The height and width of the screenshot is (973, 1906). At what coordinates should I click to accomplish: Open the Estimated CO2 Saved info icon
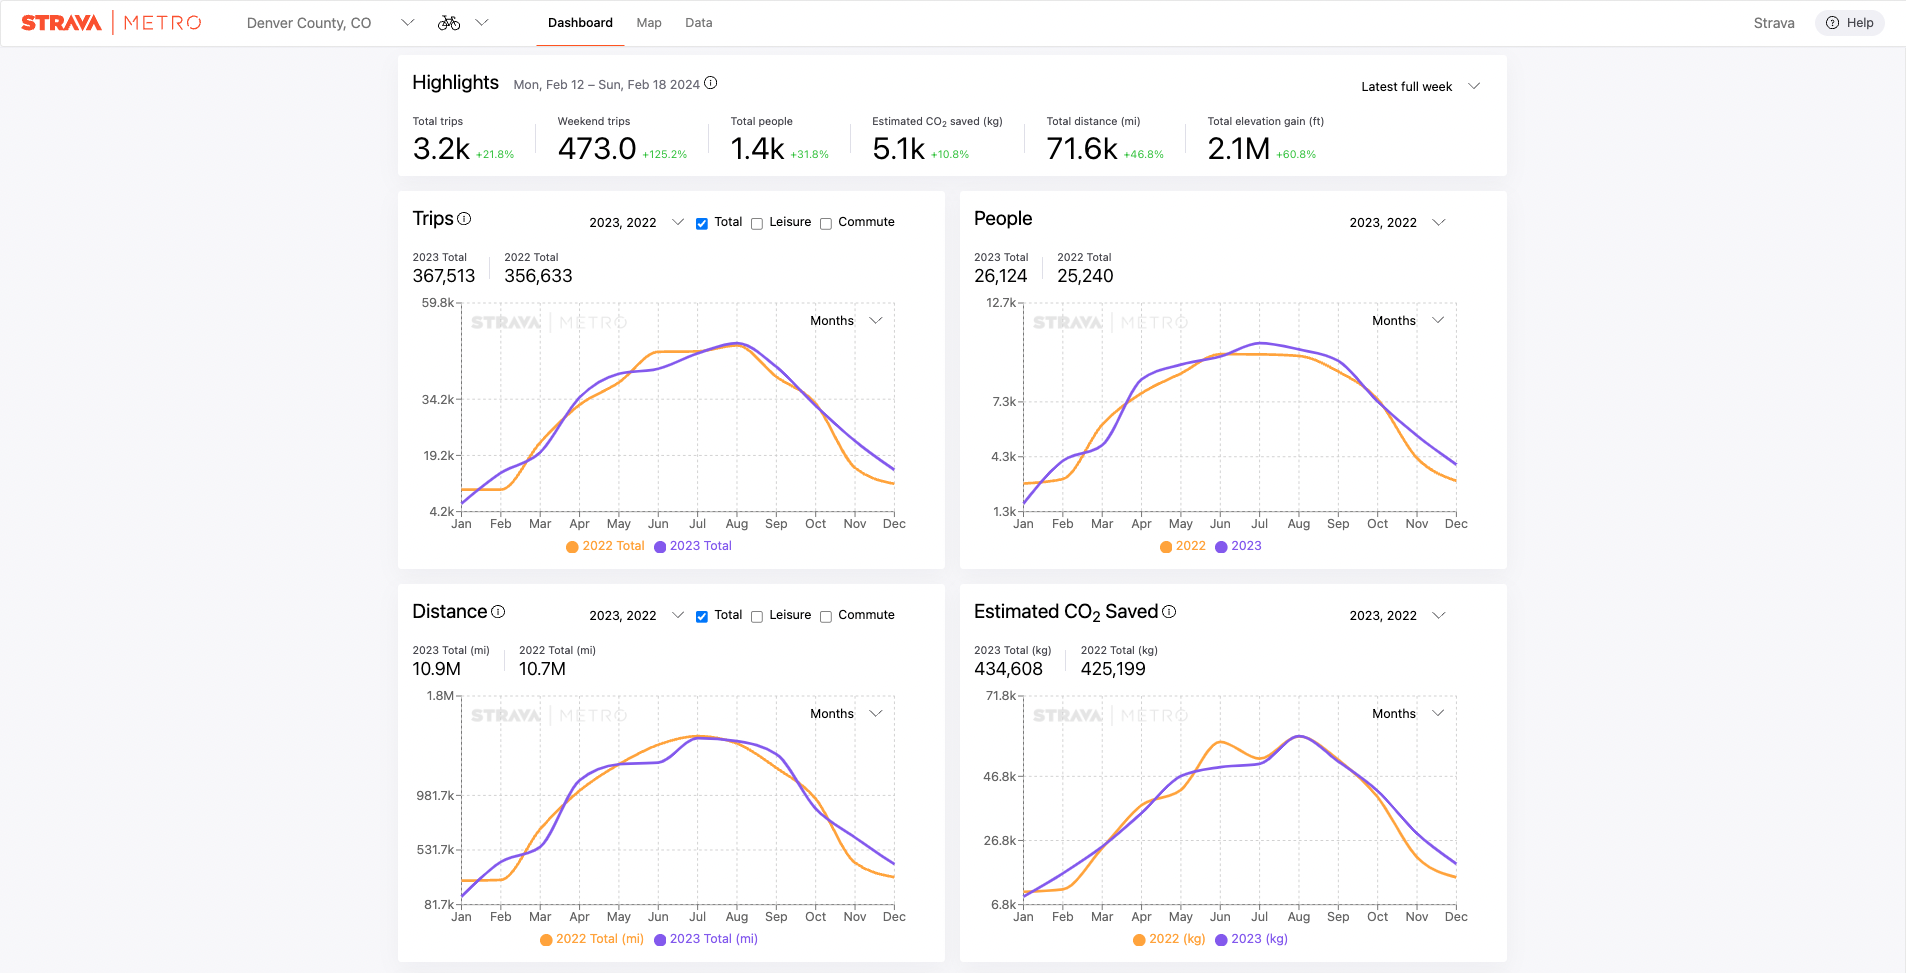click(x=1169, y=611)
